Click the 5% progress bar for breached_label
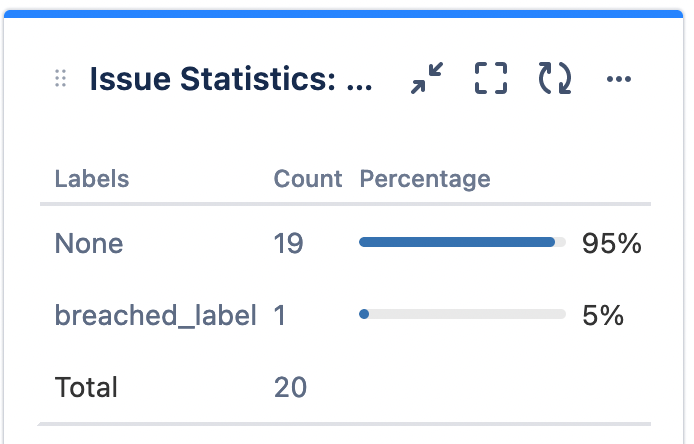 [462, 314]
